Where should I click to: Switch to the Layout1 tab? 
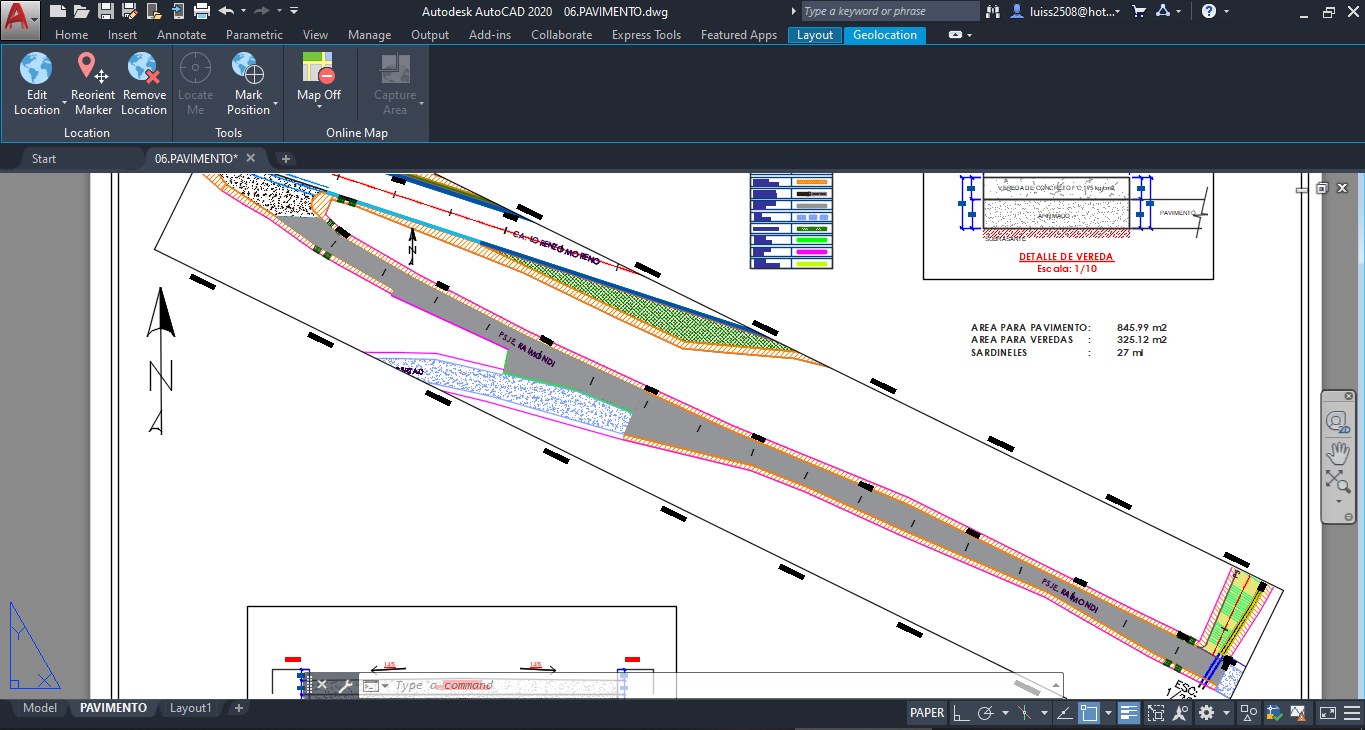191,708
